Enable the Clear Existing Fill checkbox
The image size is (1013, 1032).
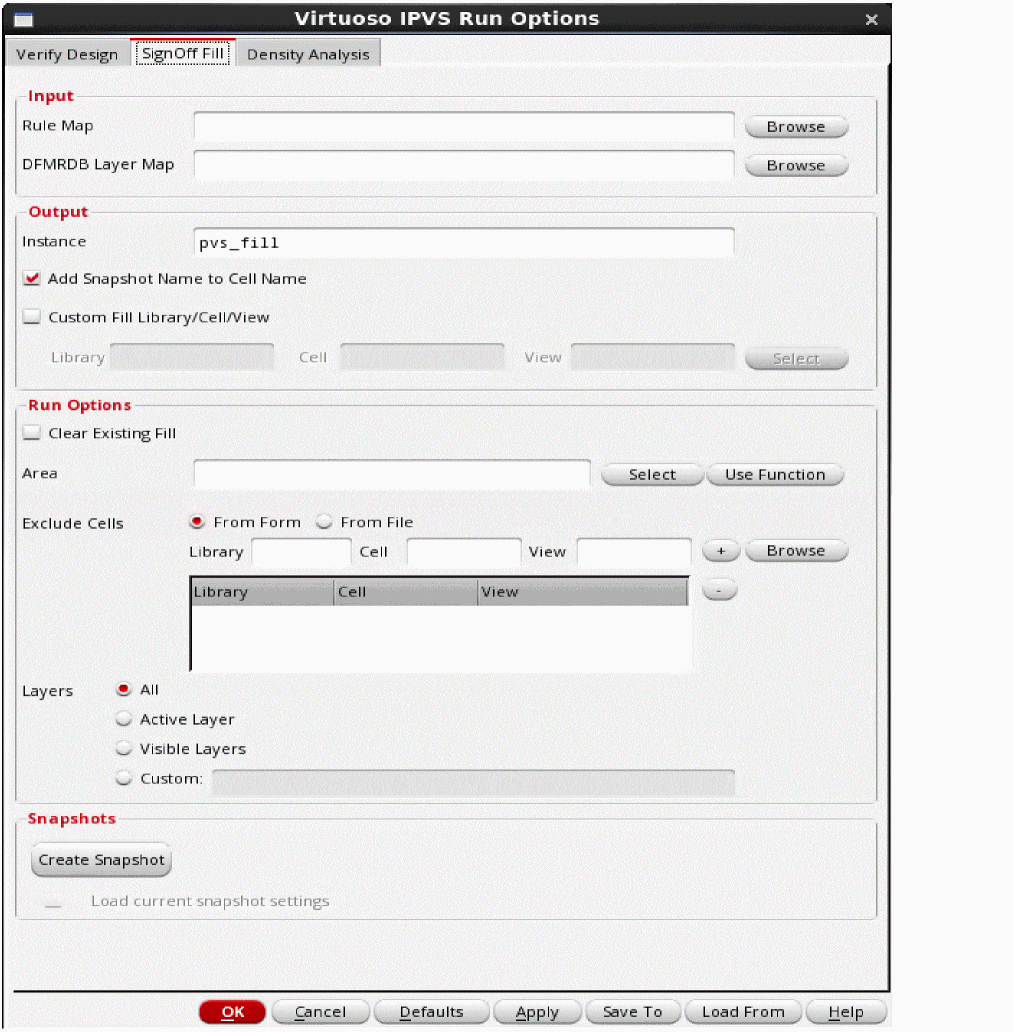click(32, 433)
